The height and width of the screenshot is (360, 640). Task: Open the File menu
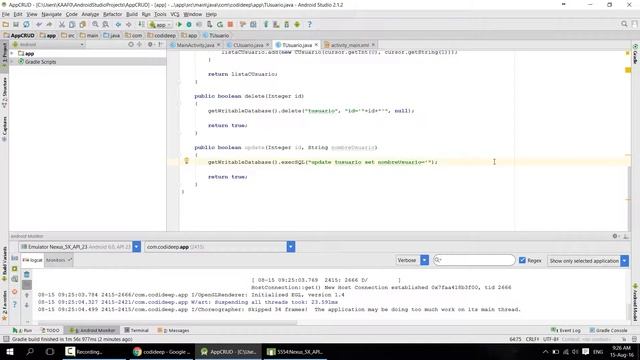[x=6, y=14]
